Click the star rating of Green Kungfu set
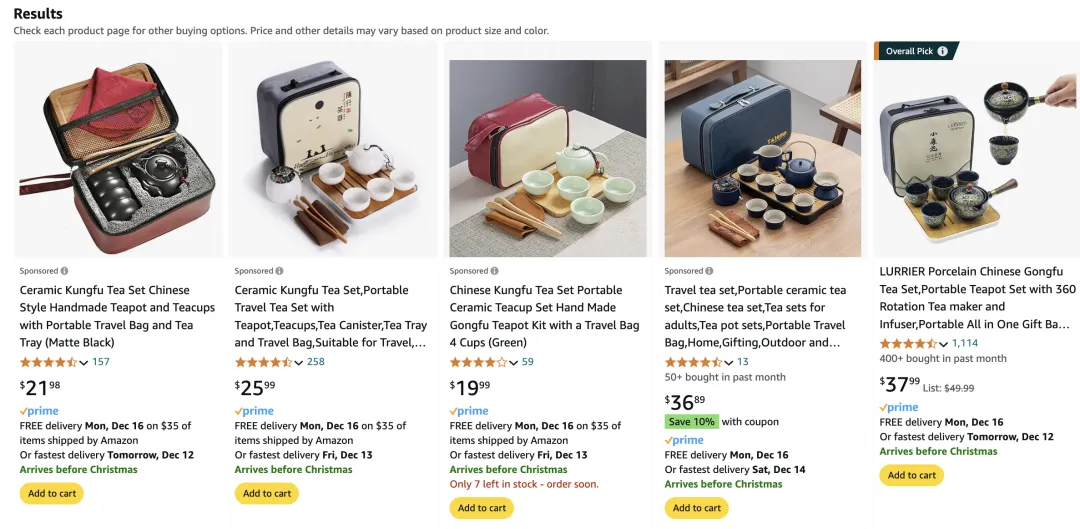Viewport: 1080px width, 529px height. (478, 362)
